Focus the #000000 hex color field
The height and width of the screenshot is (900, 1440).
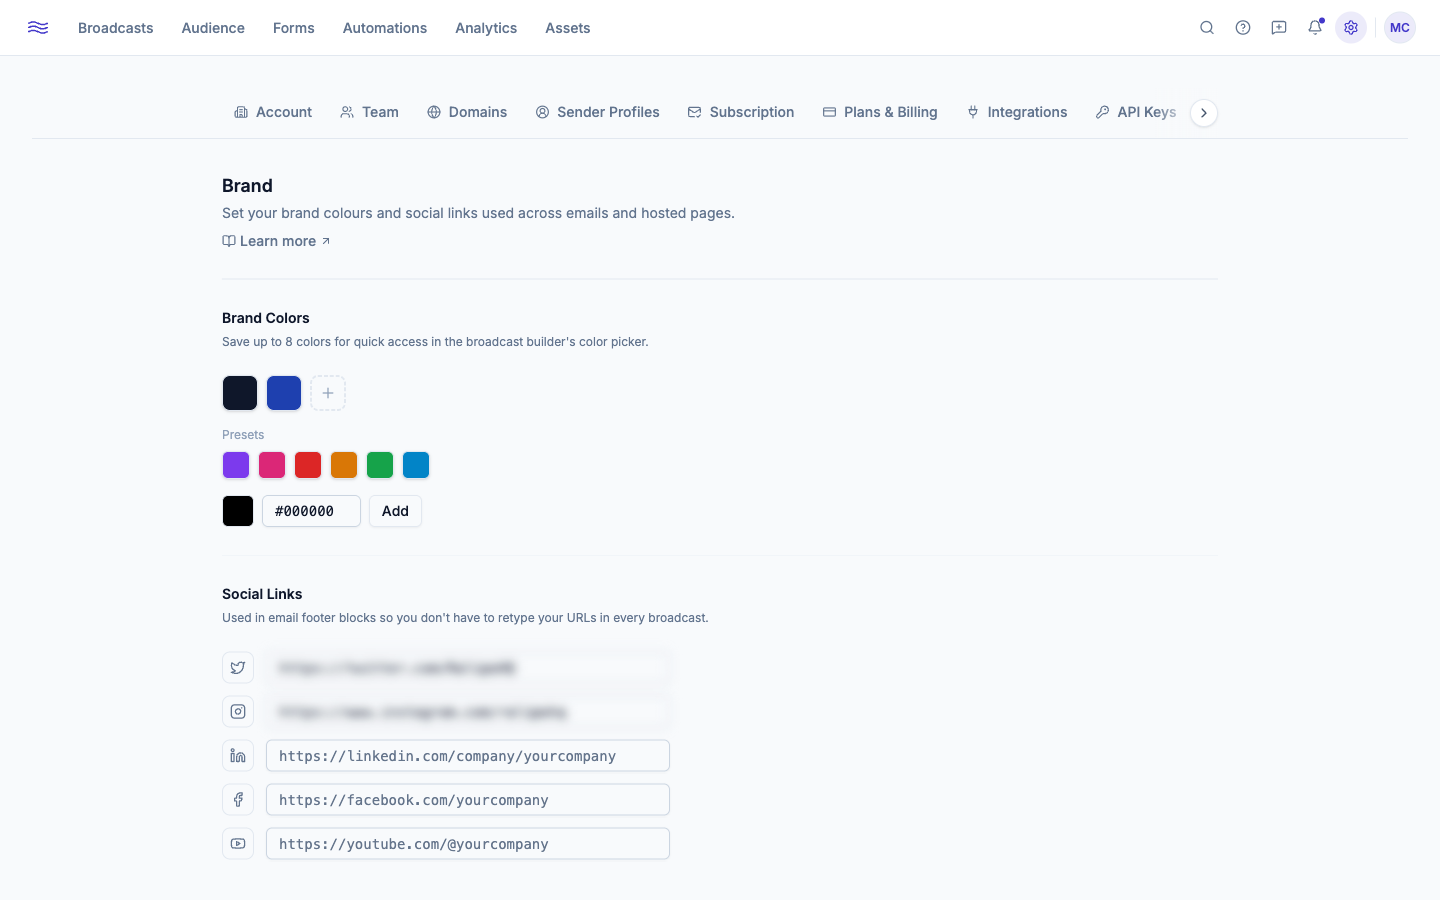311,511
